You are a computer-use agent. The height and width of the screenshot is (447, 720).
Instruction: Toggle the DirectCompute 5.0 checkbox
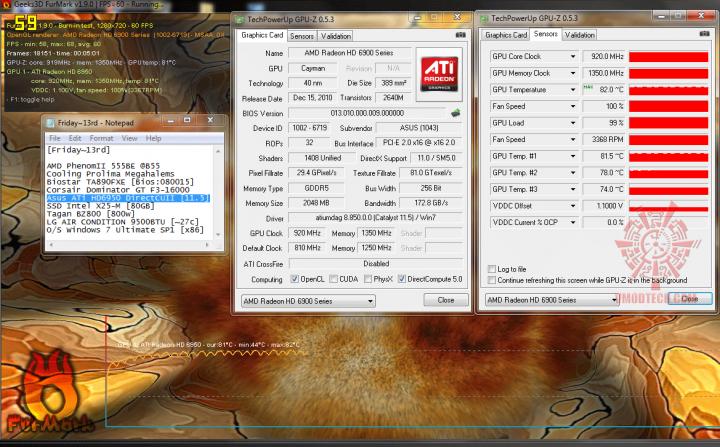[x=402, y=279]
